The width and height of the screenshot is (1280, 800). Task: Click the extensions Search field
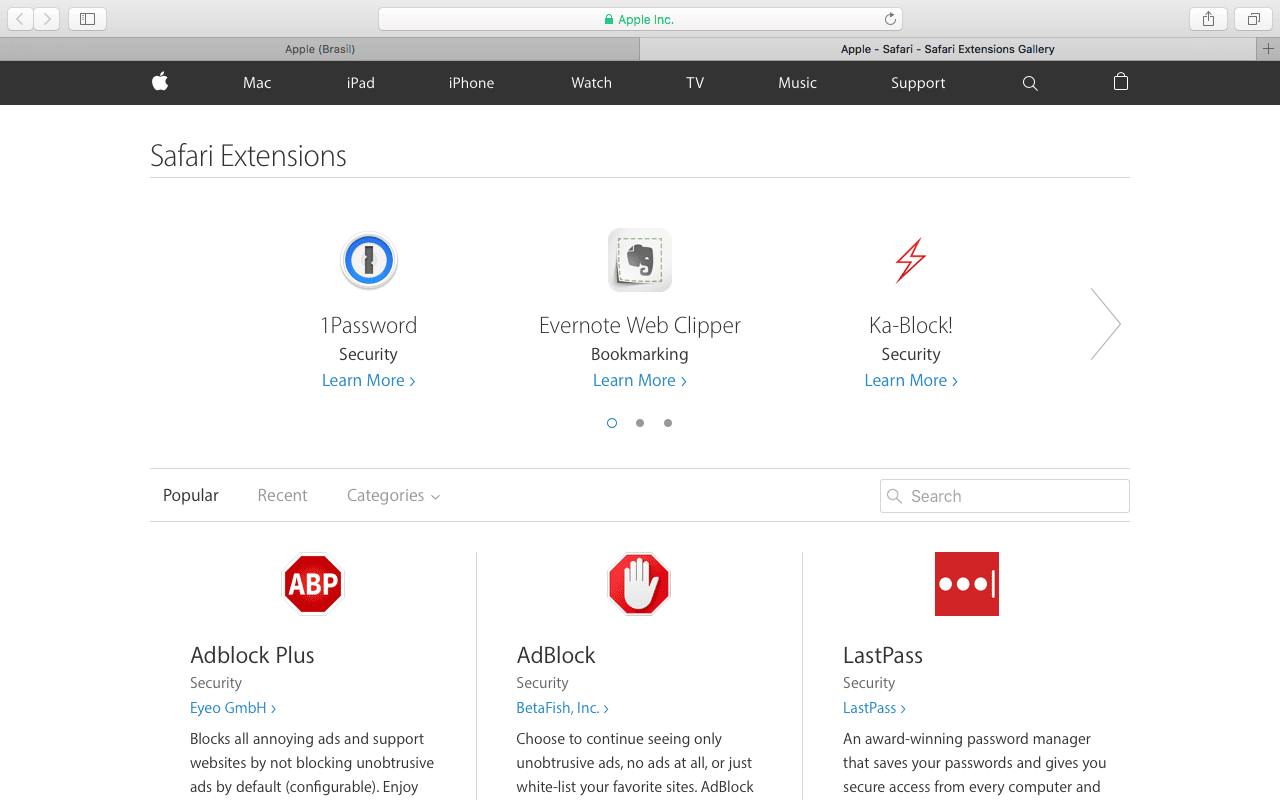[1005, 496]
